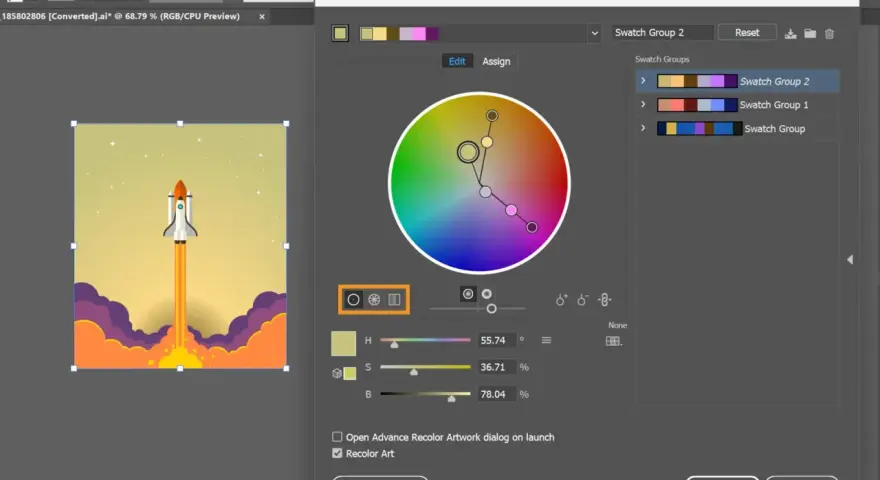Expand Swatch Group 1
Viewport: 880px width, 480px height.
point(643,104)
